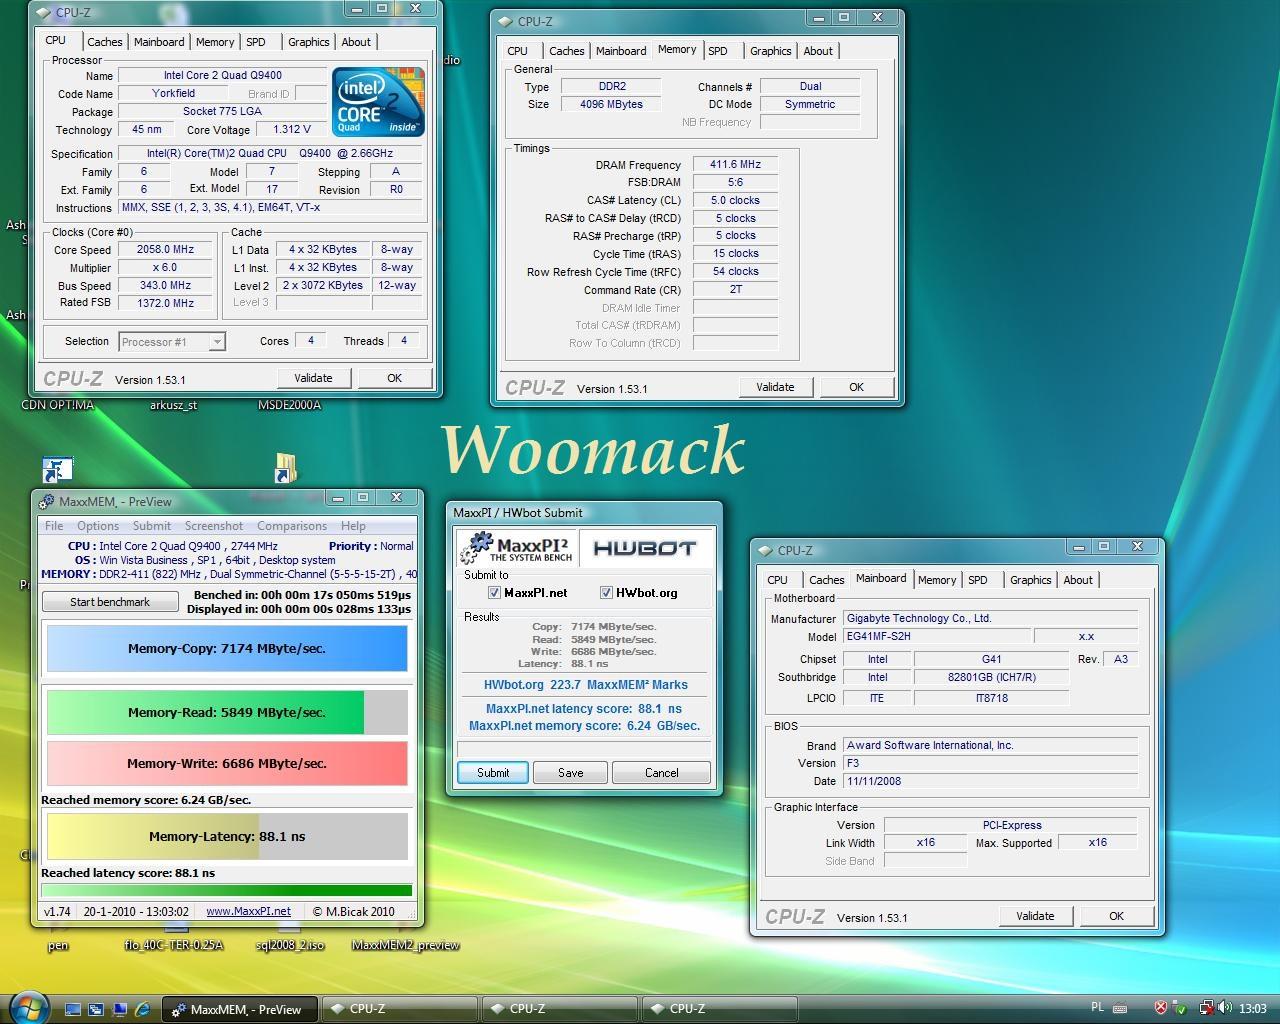This screenshot has height=1024, width=1280.
Task: Toggle the HWbot.org submit checkbox
Action: tap(606, 593)
